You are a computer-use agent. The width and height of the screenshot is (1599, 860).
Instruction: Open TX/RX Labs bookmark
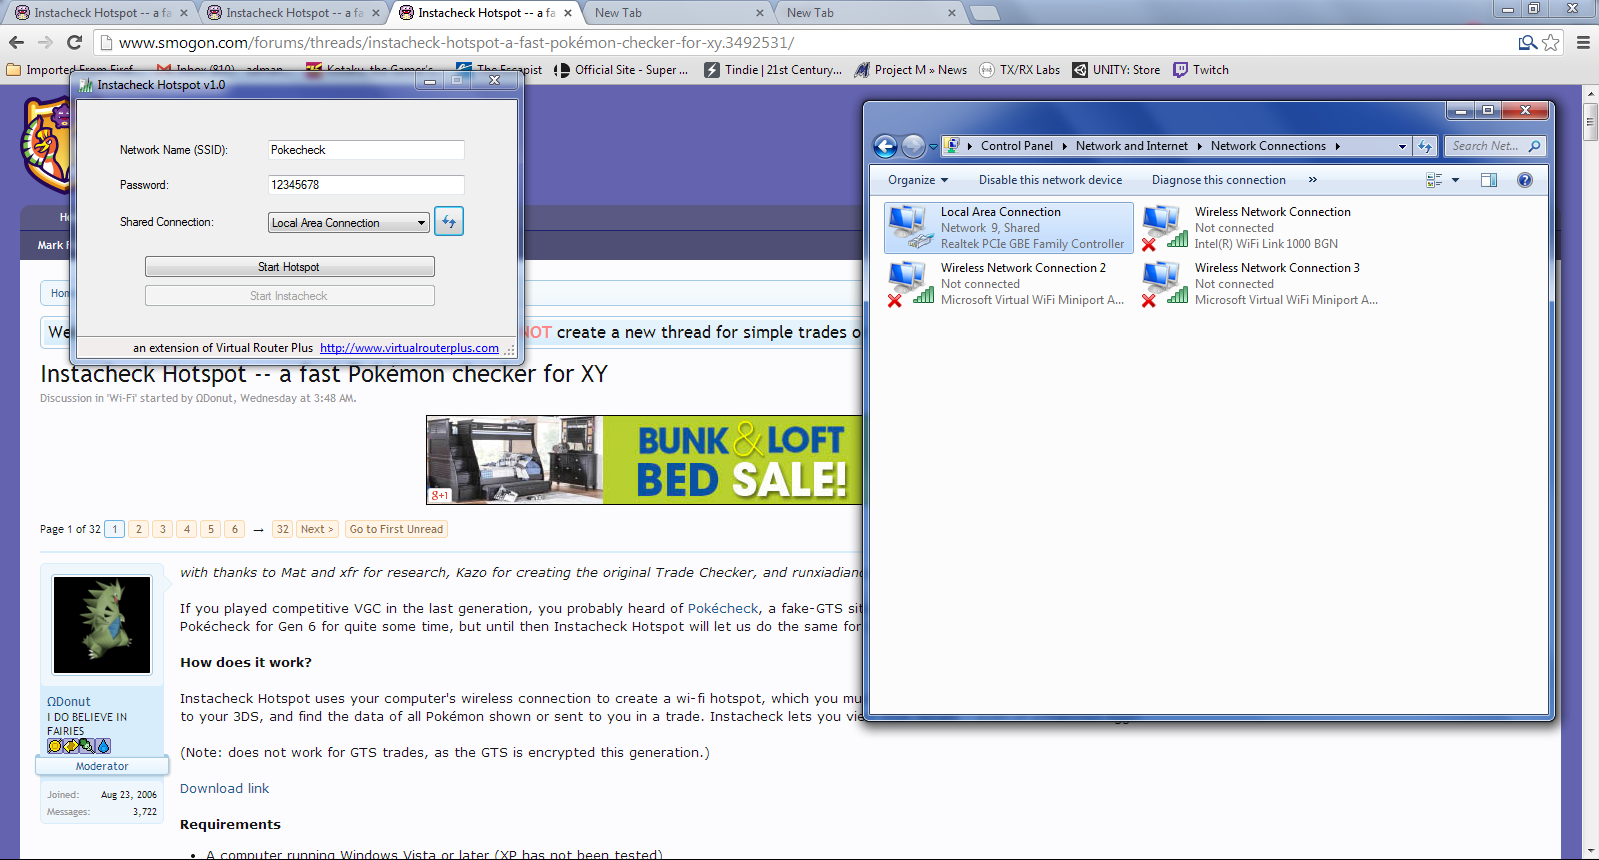pyautogui.click(x=1020, y=70)
